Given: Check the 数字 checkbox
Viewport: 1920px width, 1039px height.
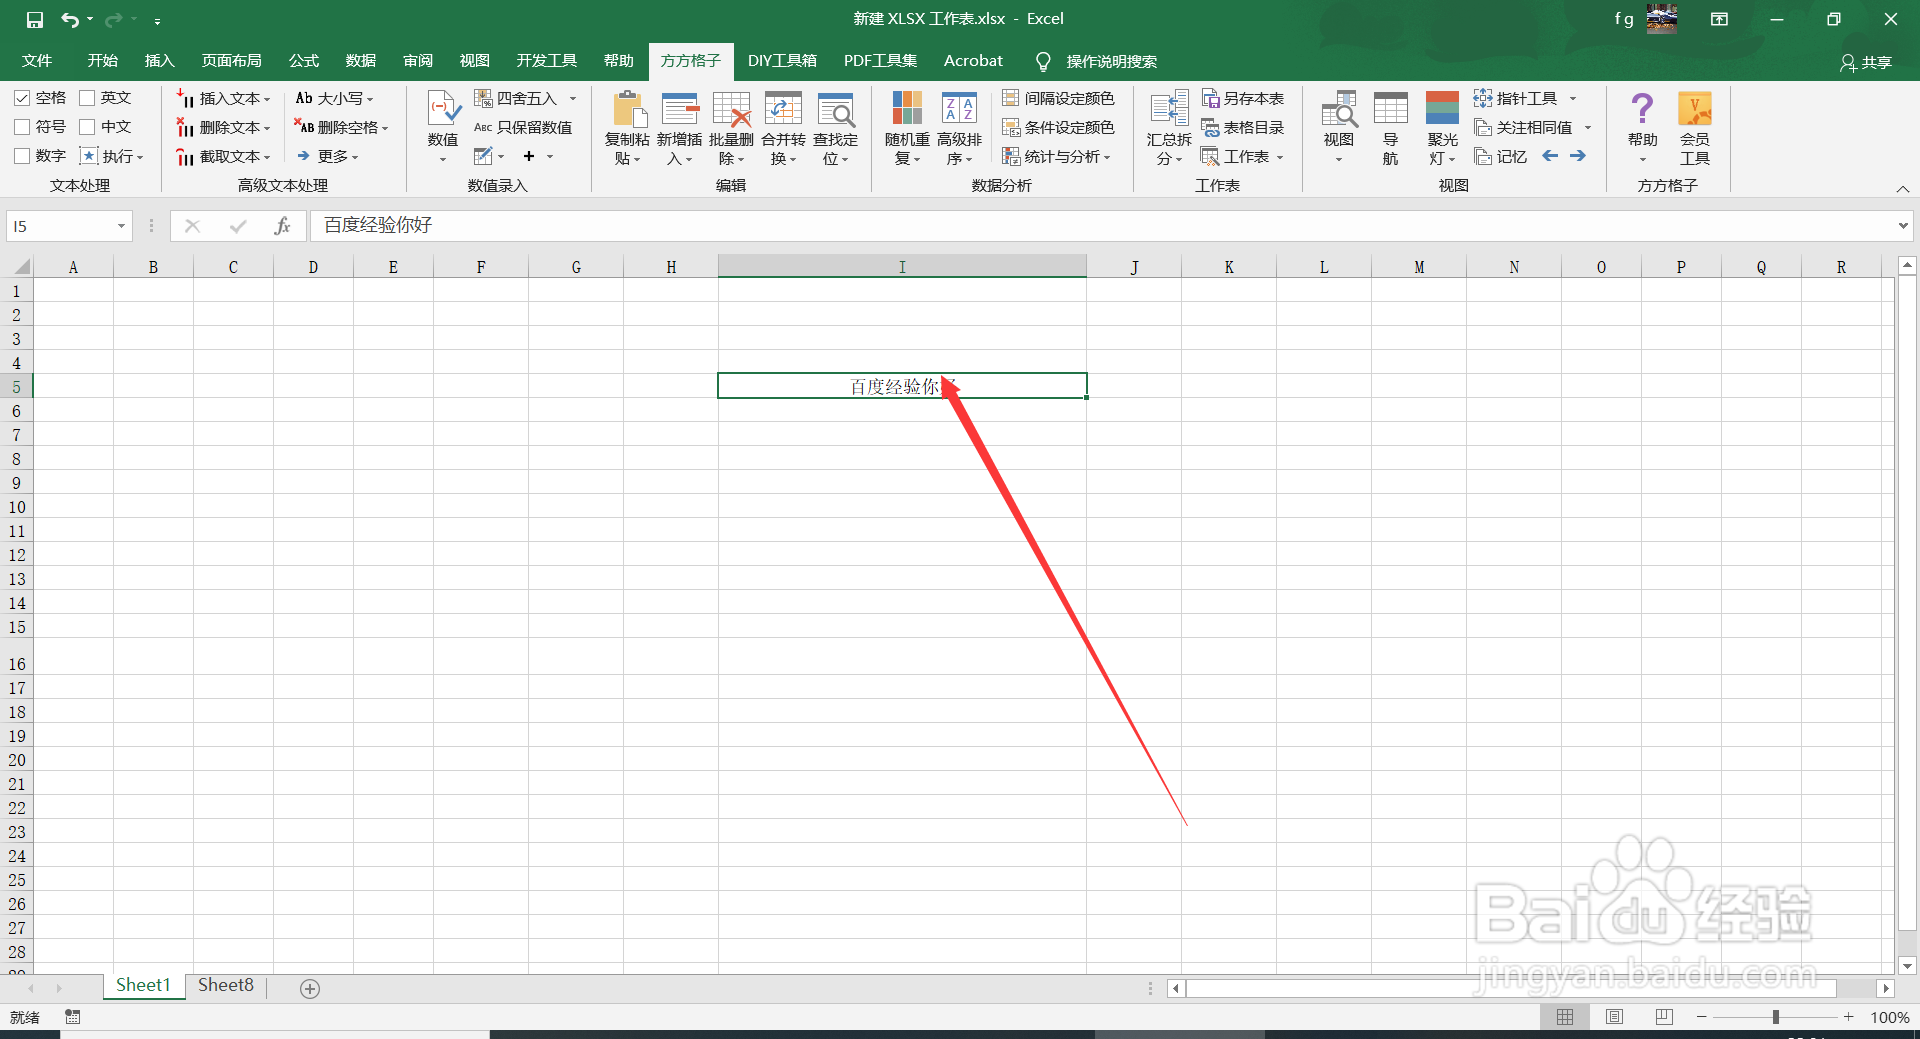Looking at the screenshot, I should [22, 156].
